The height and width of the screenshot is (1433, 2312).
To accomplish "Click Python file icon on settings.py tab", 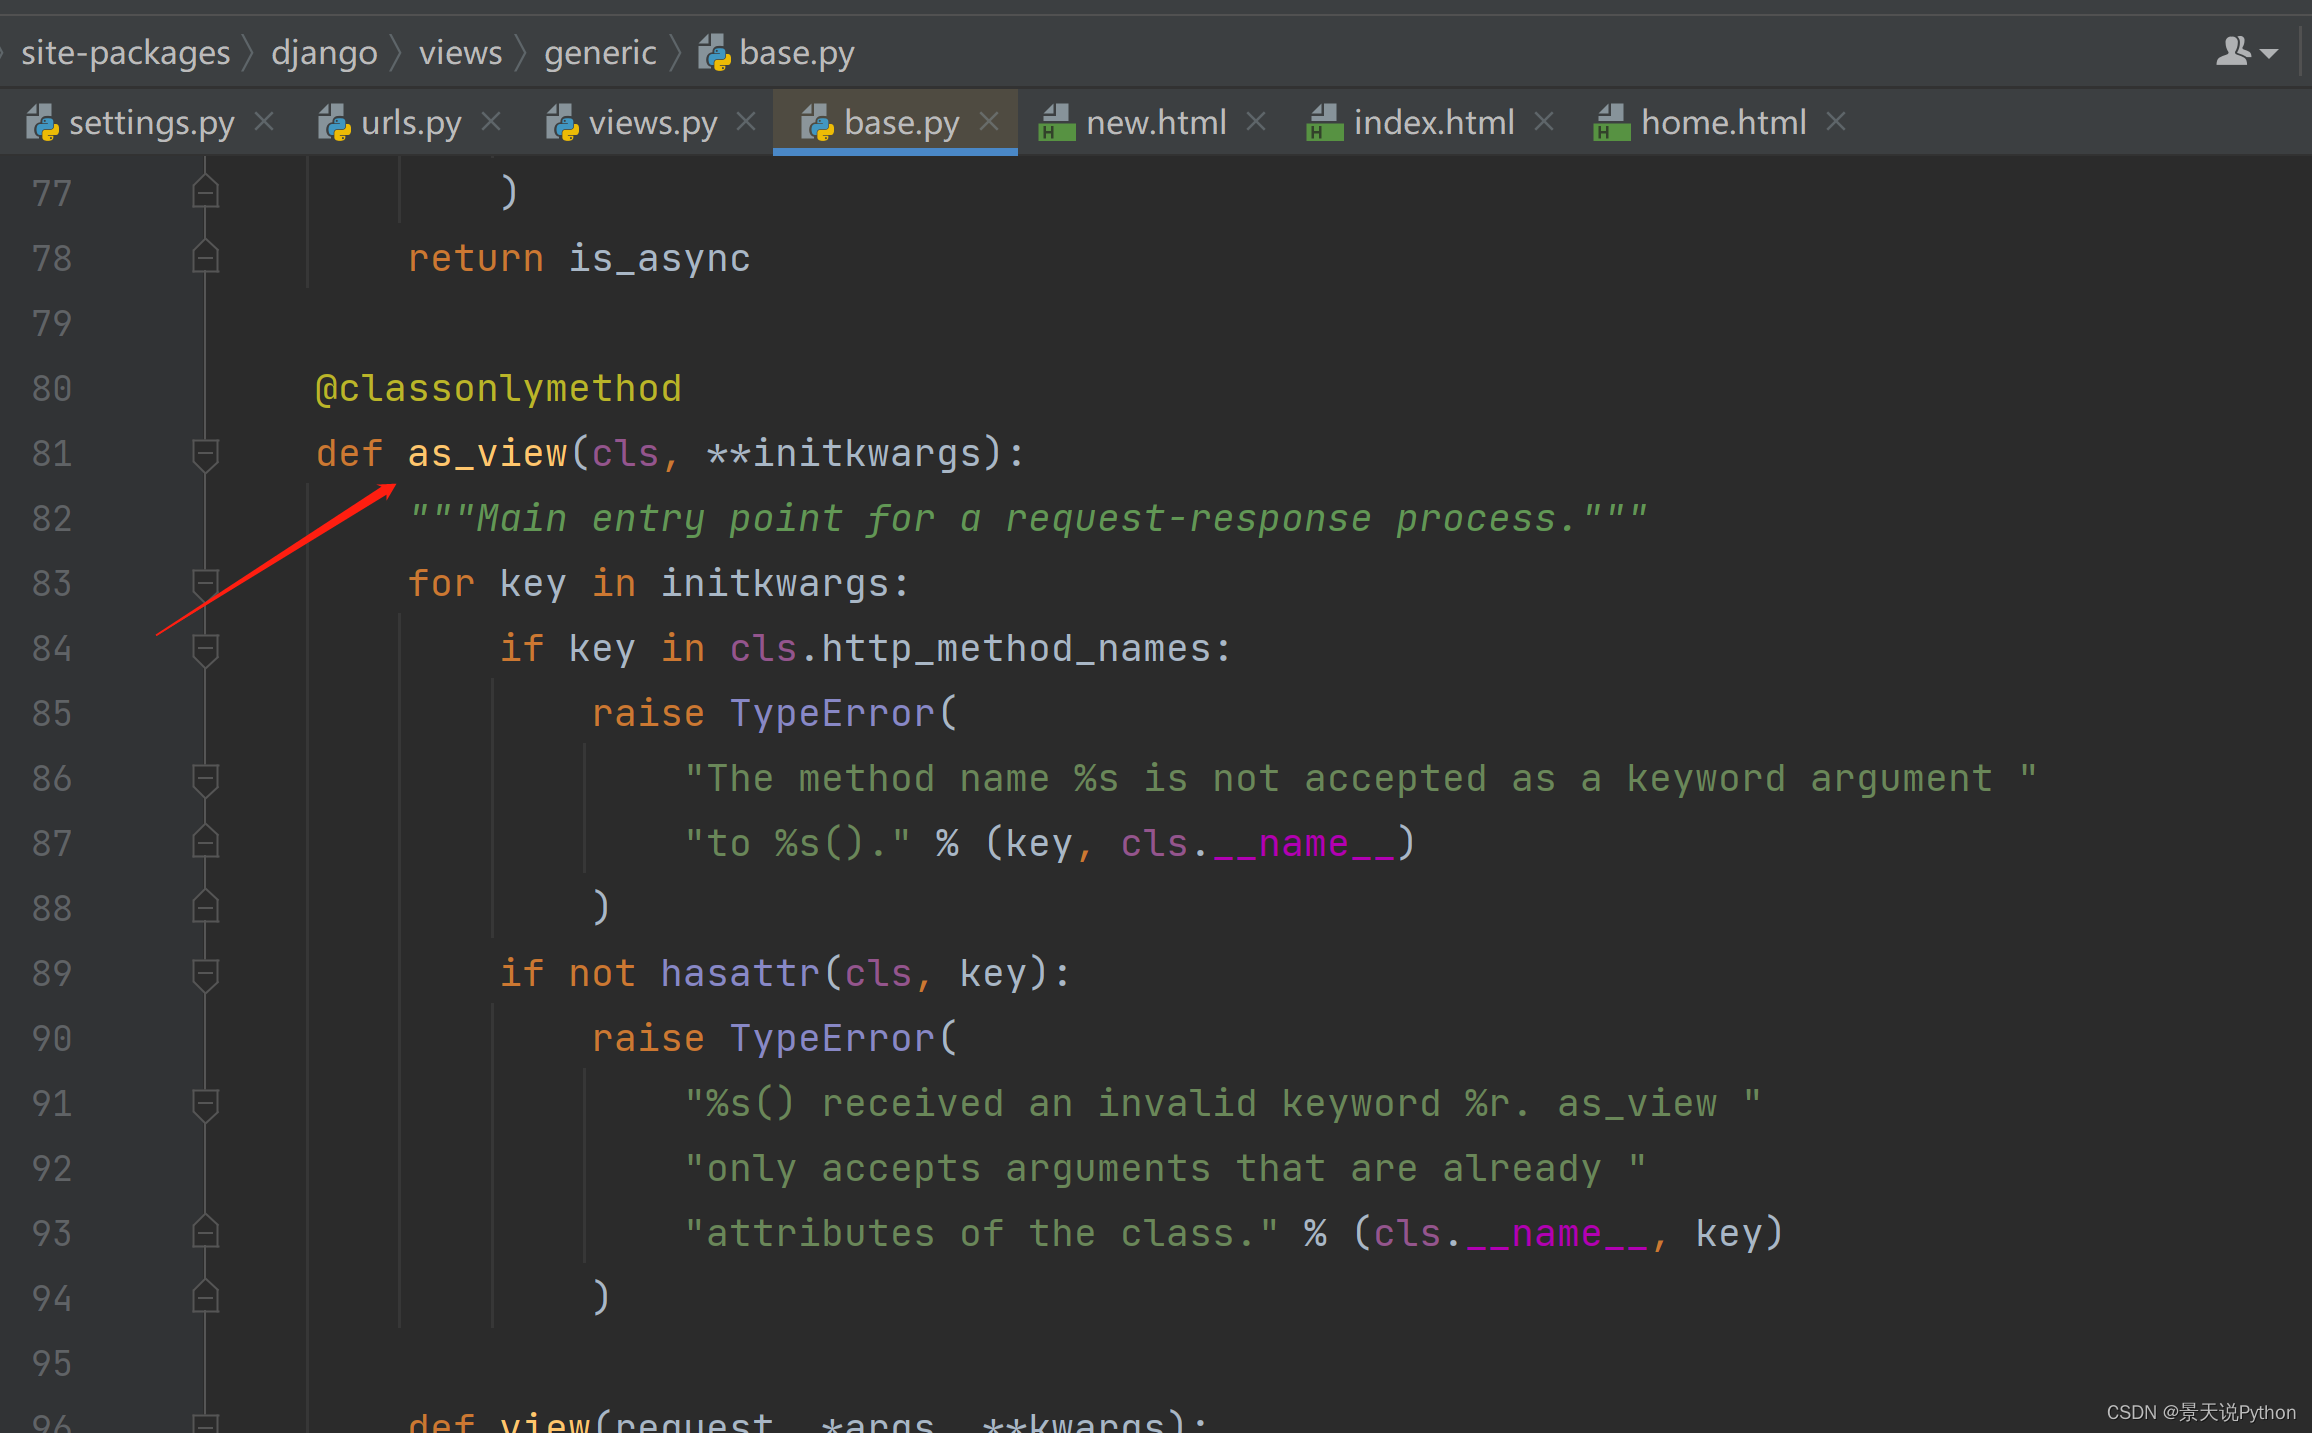I will pos(43,123).
